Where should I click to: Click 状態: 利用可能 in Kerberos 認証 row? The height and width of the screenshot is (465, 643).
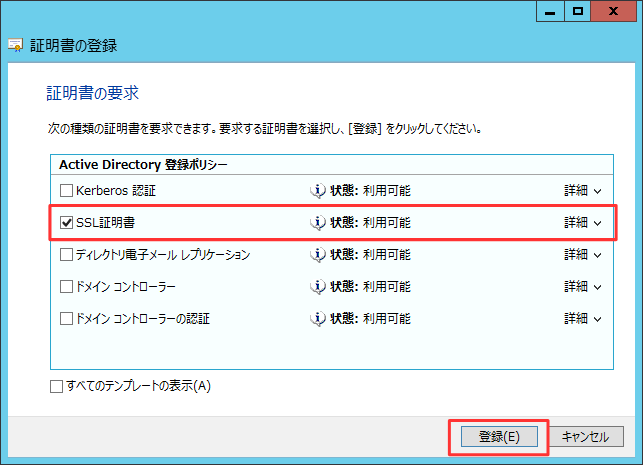click(x=370, y=191)
